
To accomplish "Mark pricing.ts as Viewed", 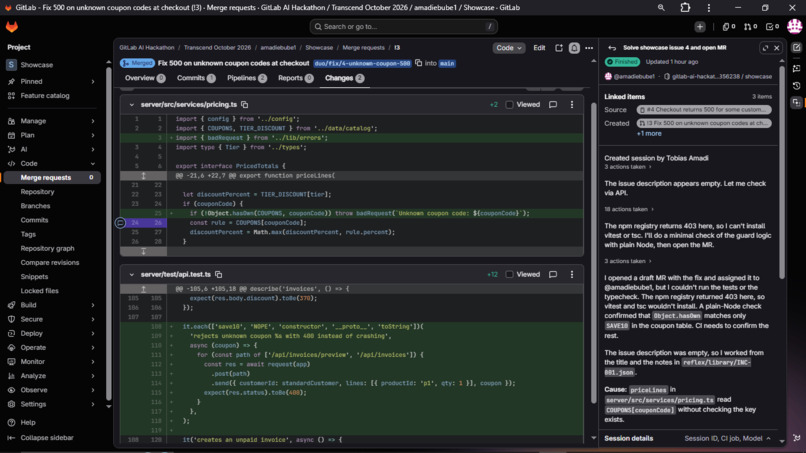I will 509,104.
